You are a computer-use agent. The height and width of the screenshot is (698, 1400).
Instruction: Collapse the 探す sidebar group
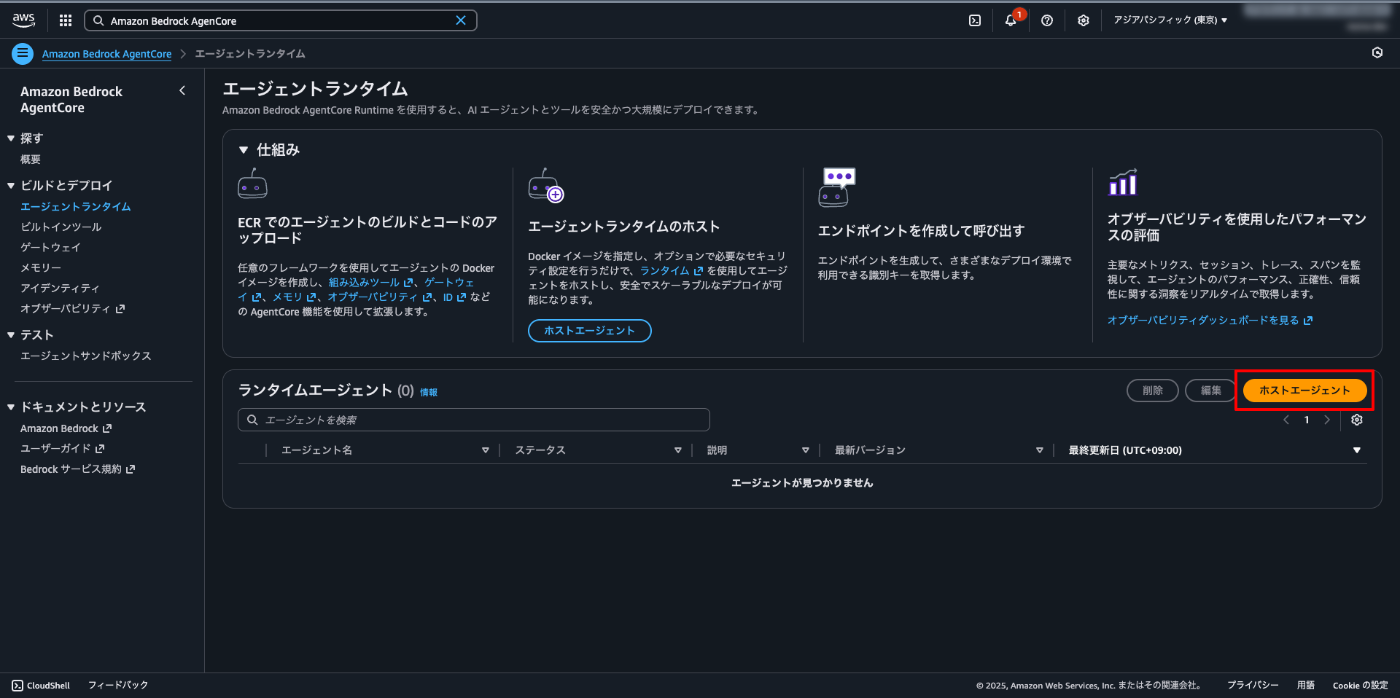pyautogui.click(x=11, y=139)
